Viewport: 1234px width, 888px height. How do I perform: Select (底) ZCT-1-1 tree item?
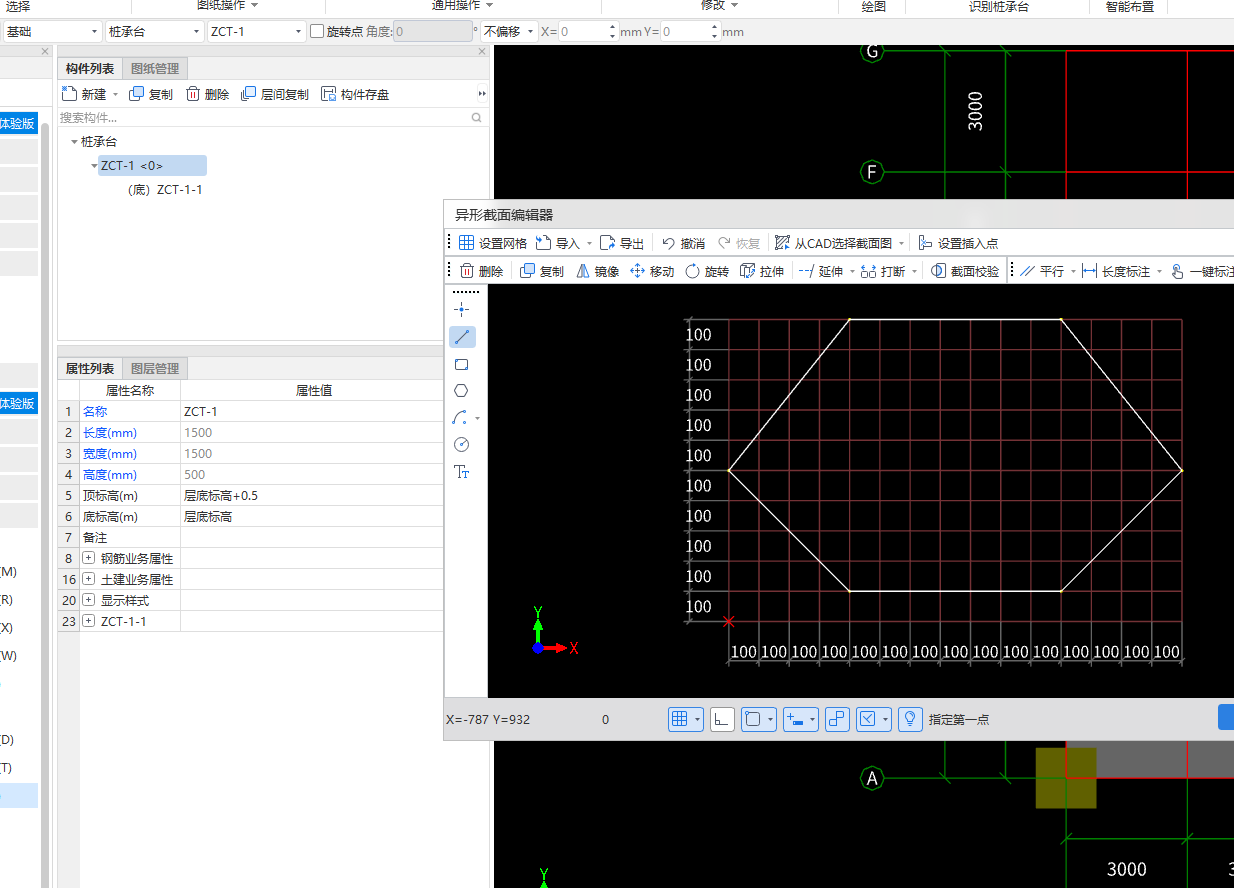coord(166,189)
